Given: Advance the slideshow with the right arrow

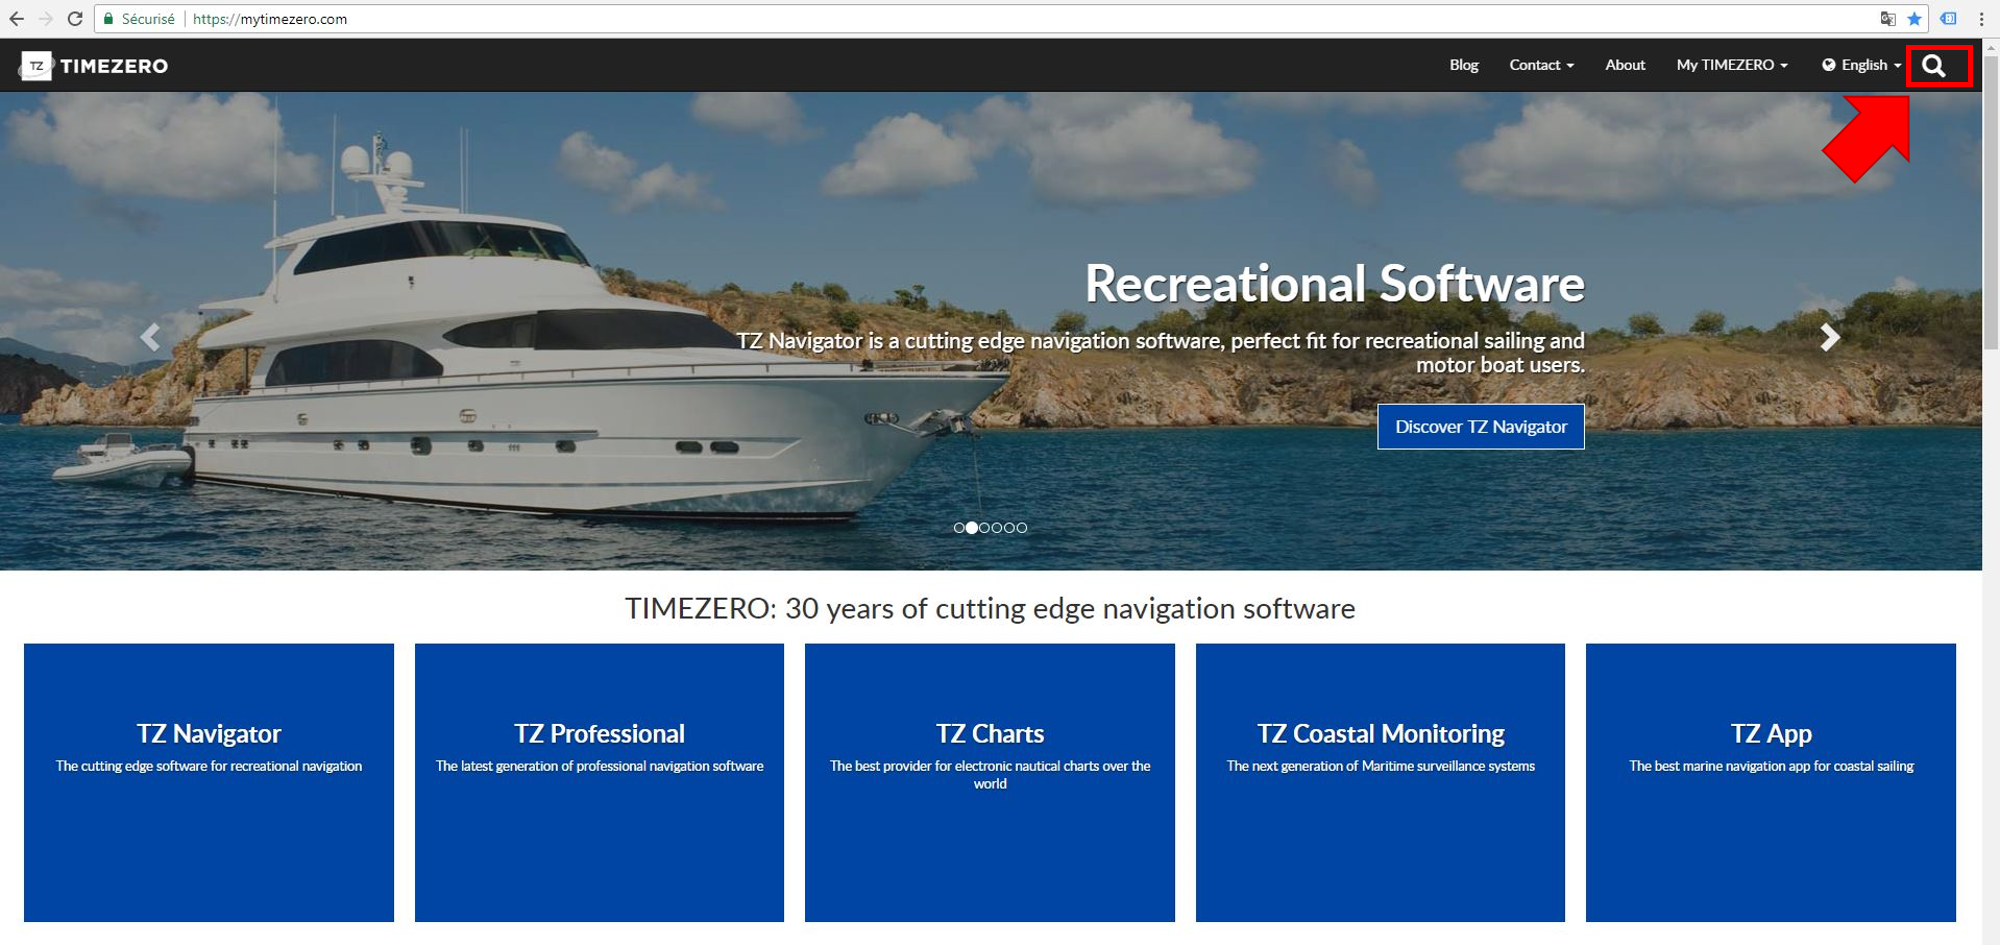Looking at the screenshot, I should pyautogui.click(x=1829, y=337).
